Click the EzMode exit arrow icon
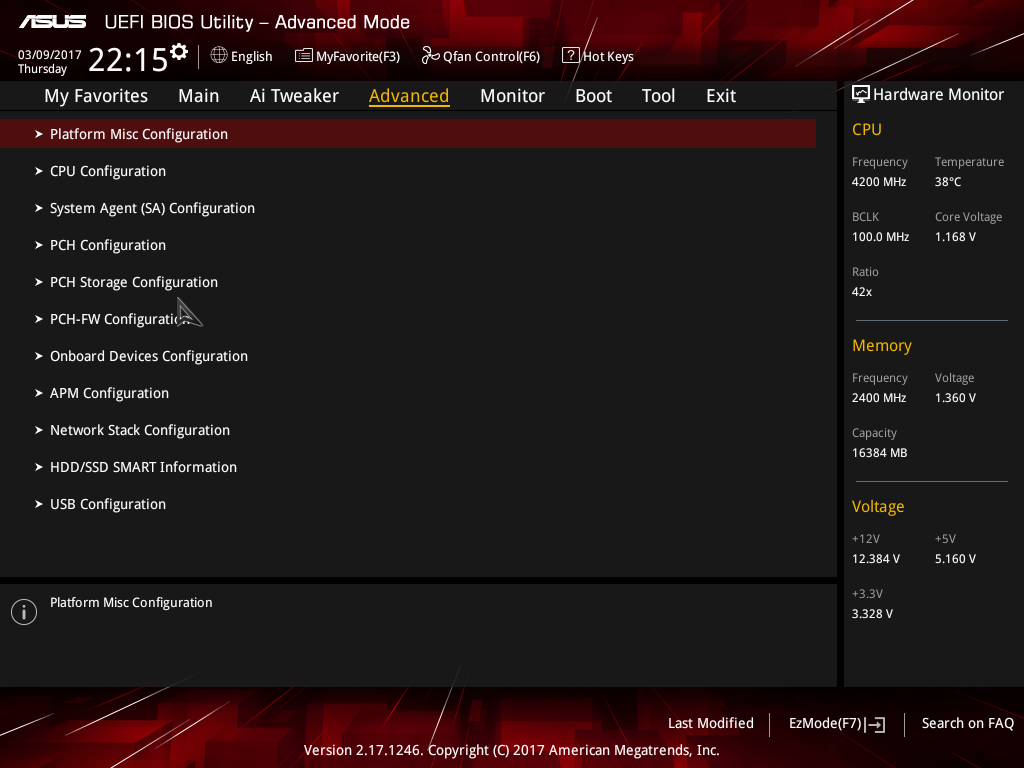Screen dimensions: 1024x768 [876, 724]
